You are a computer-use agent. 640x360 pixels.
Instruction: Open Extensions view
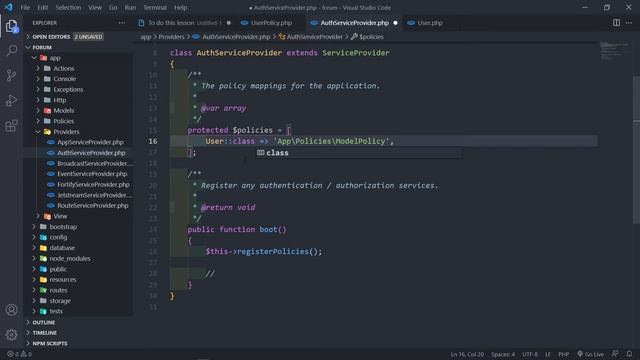coord(11,126)
